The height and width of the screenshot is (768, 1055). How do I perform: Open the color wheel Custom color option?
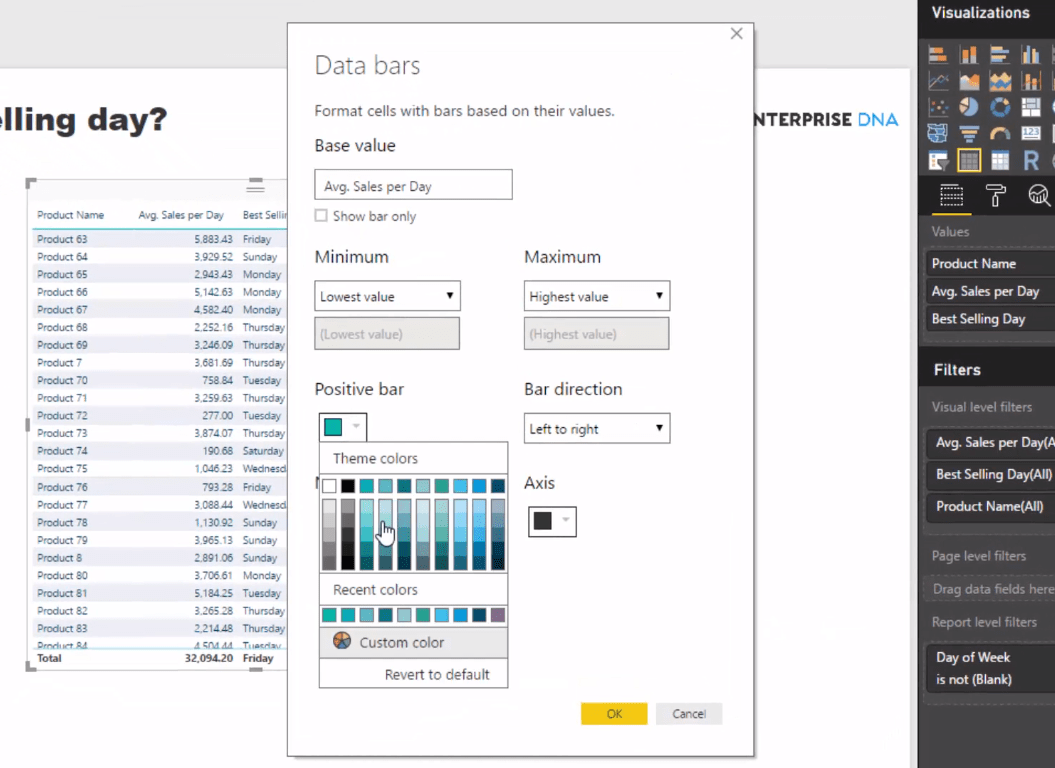pyautogui.click(x=413, y=642)
